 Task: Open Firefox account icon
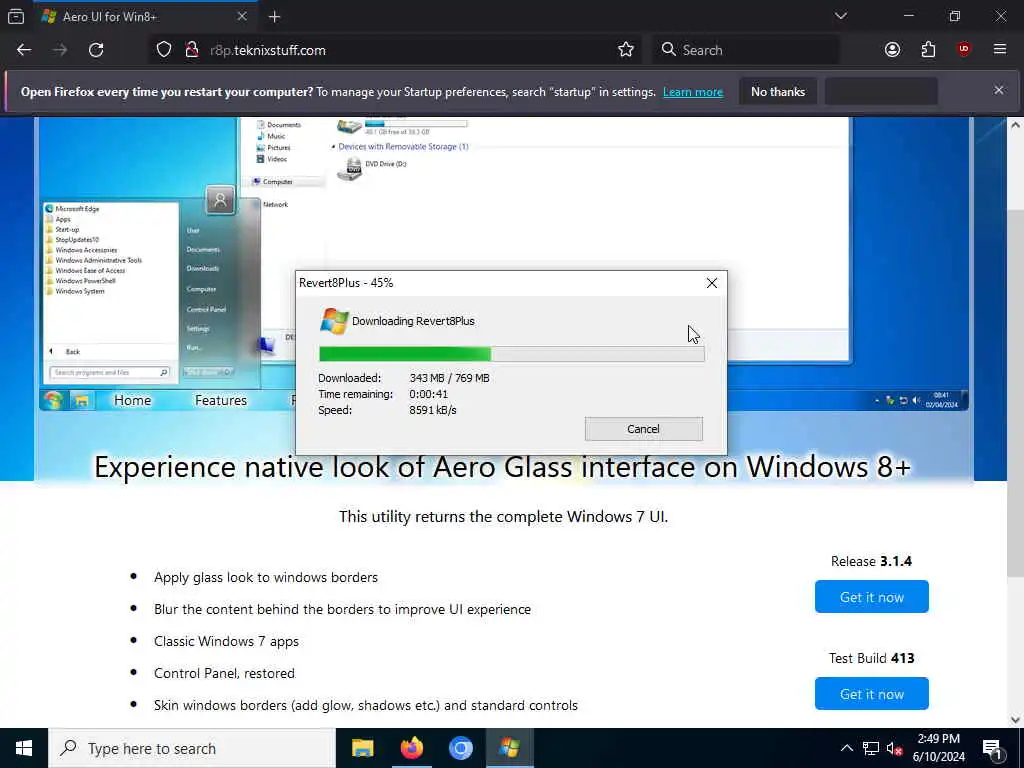892,50
